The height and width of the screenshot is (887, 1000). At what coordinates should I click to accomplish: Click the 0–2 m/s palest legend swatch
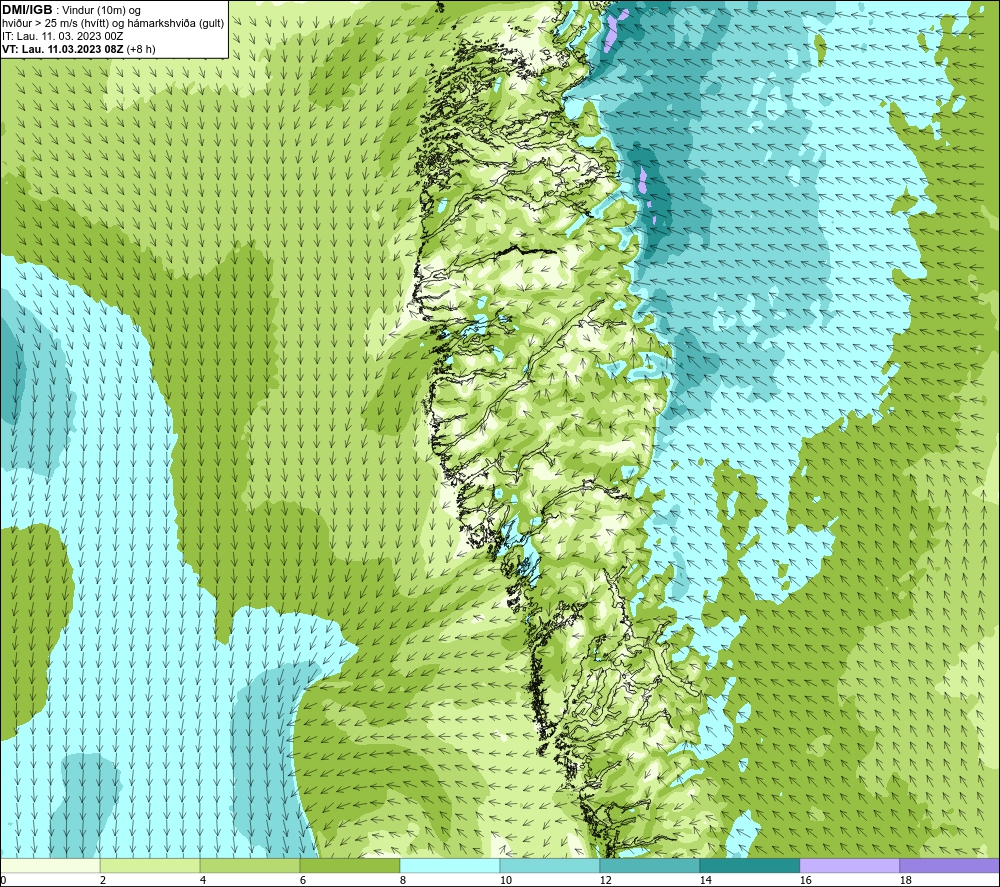(x=50, y=865)
